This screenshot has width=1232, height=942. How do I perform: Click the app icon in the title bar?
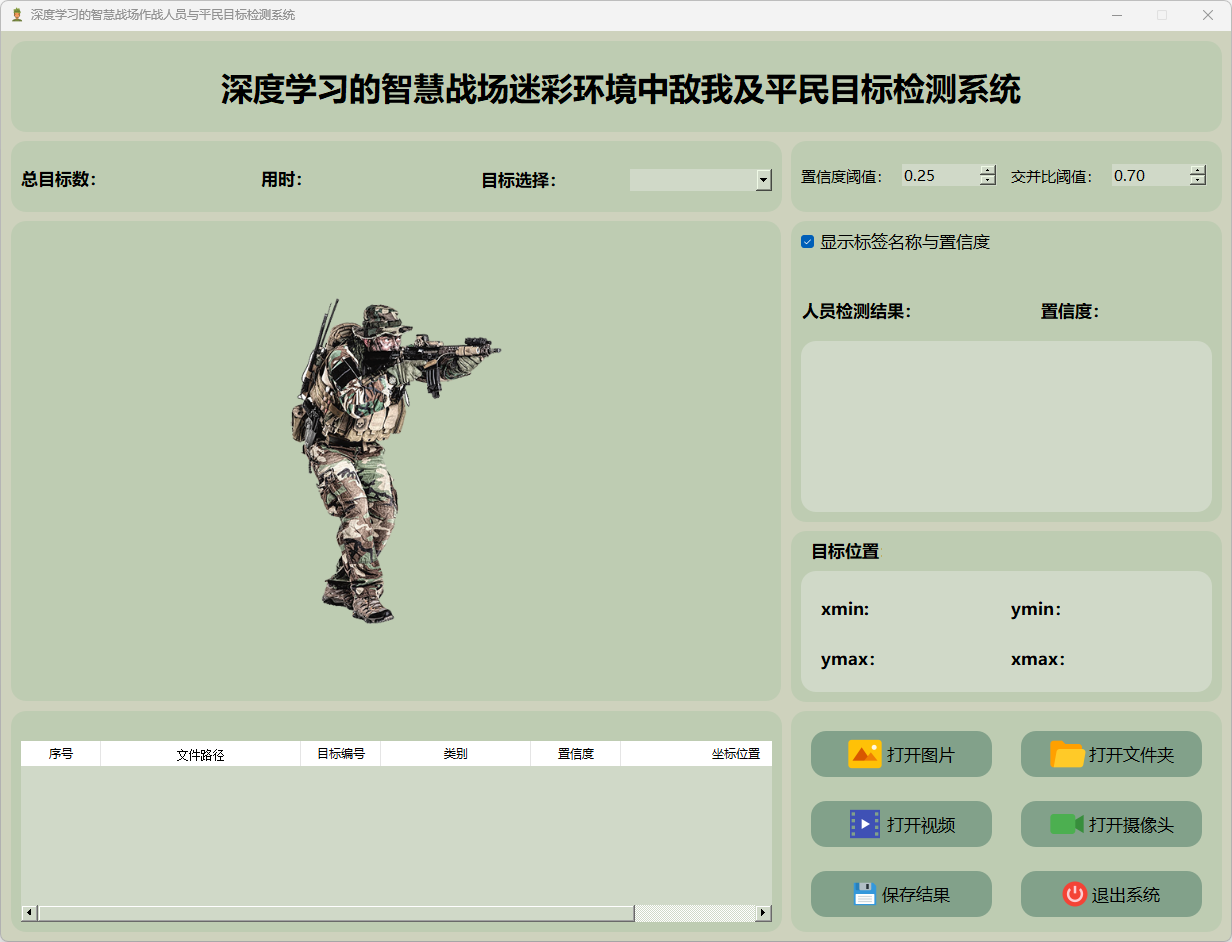(16, 15)
